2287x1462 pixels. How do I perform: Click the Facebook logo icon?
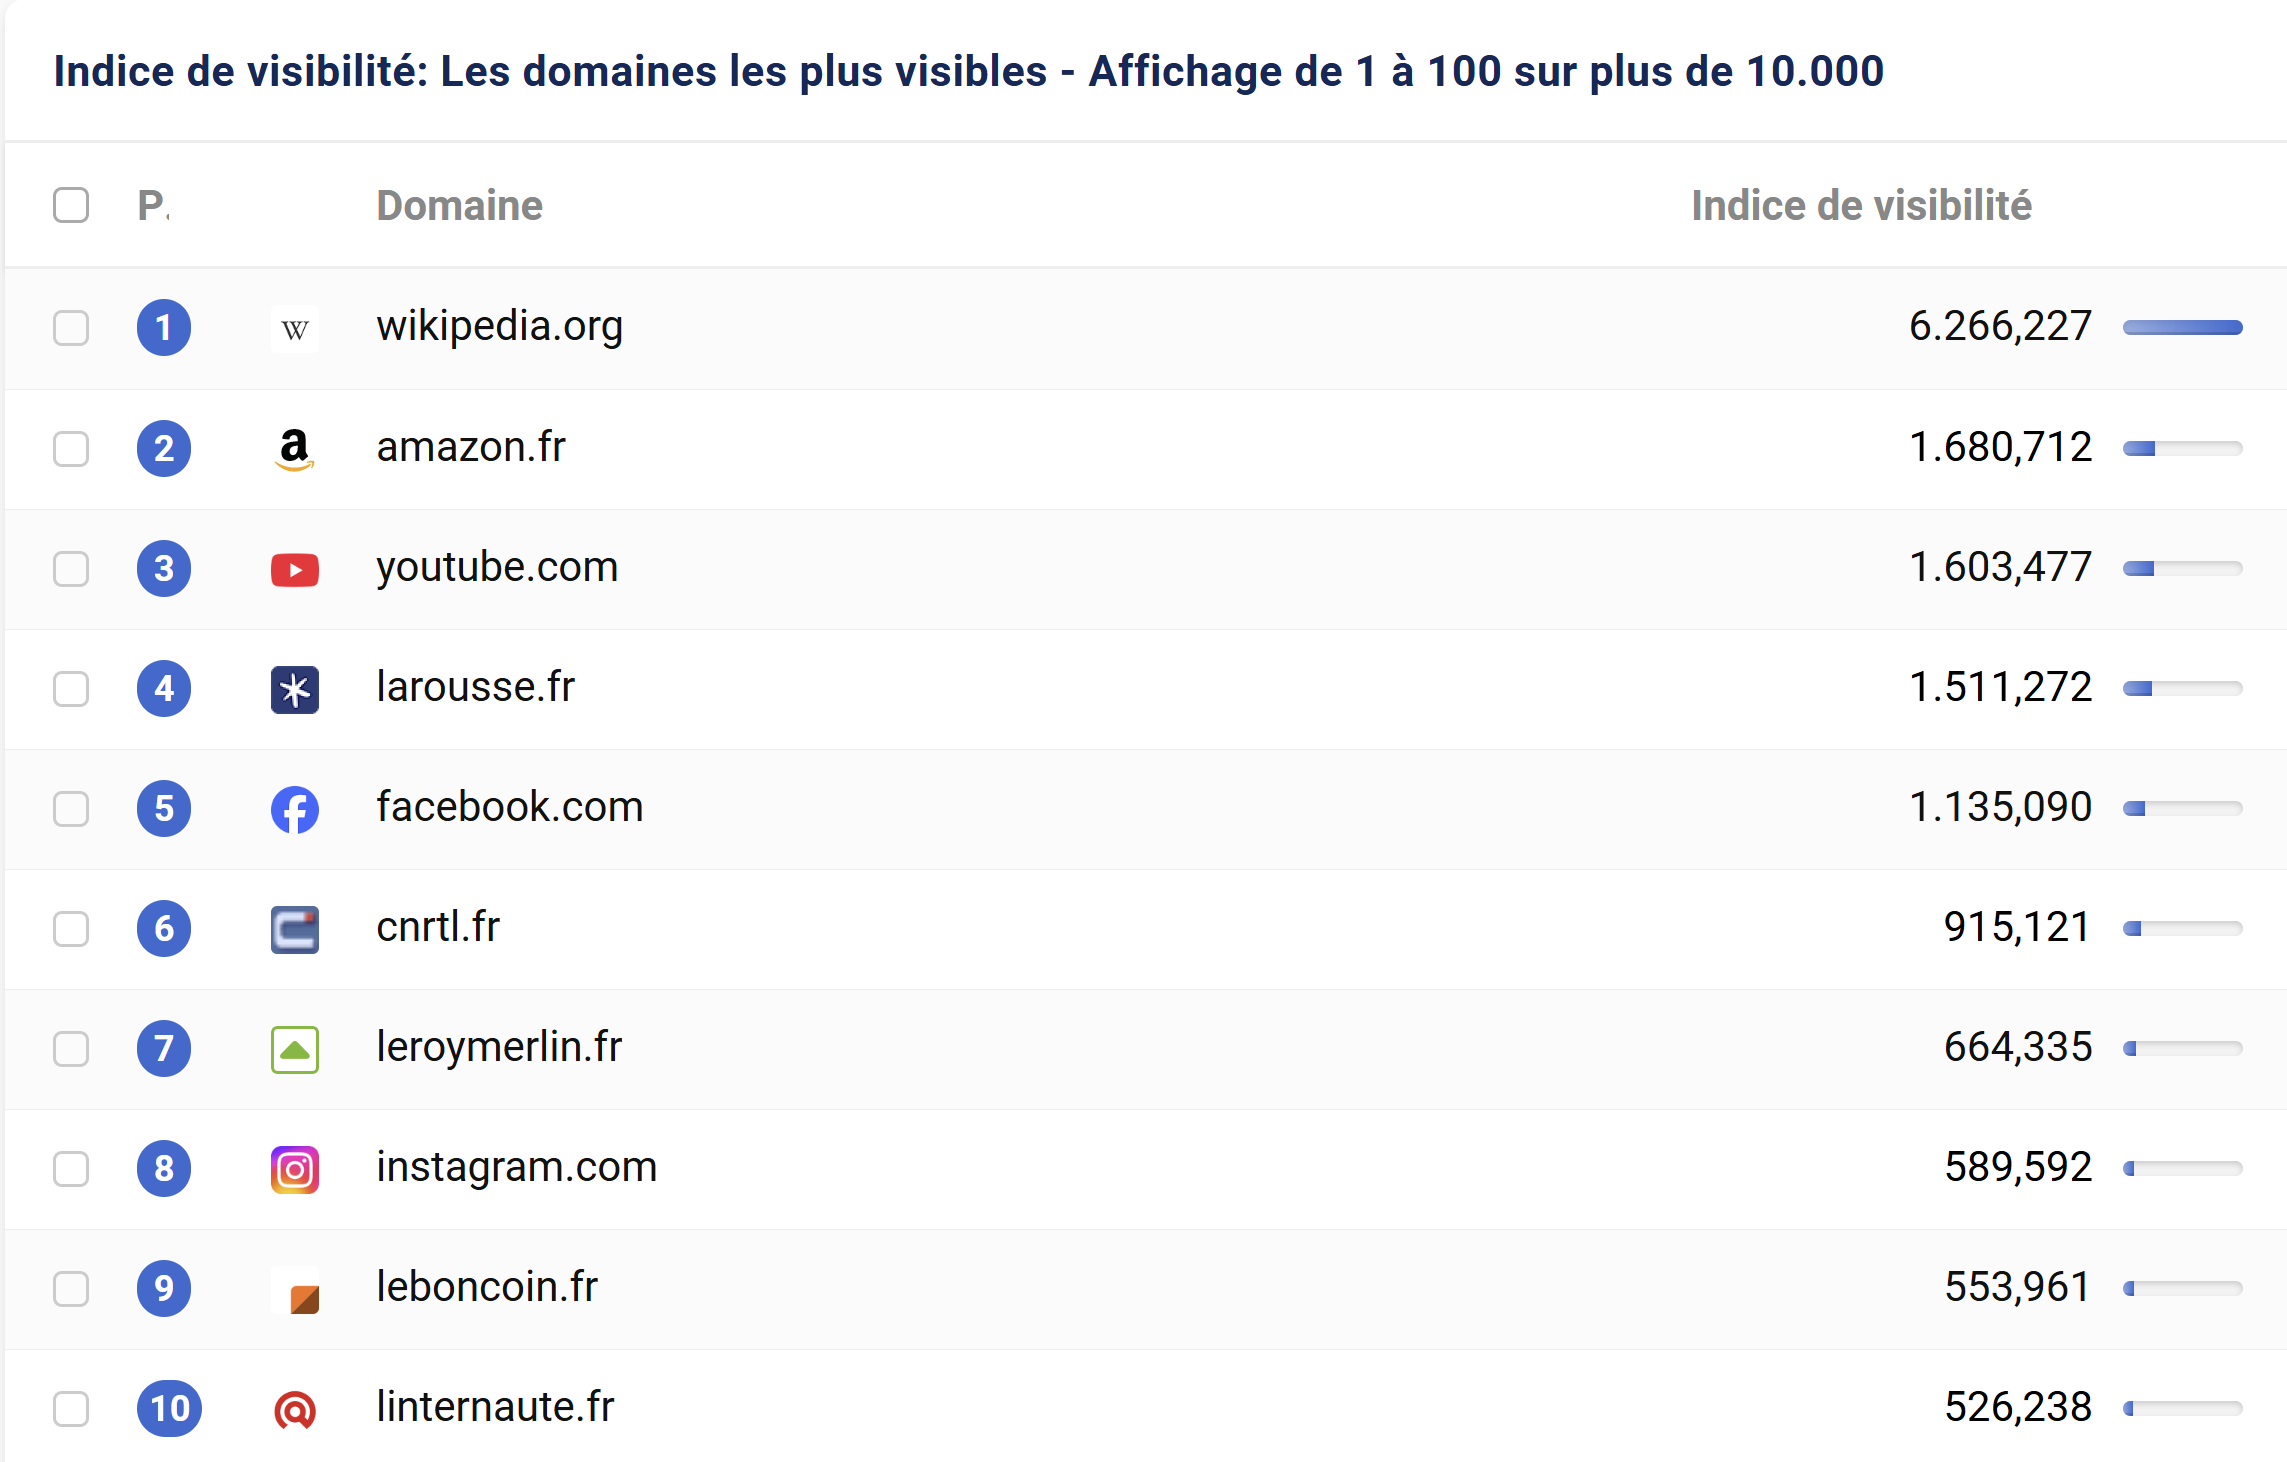pyautogui.click(x=294, y=809)
